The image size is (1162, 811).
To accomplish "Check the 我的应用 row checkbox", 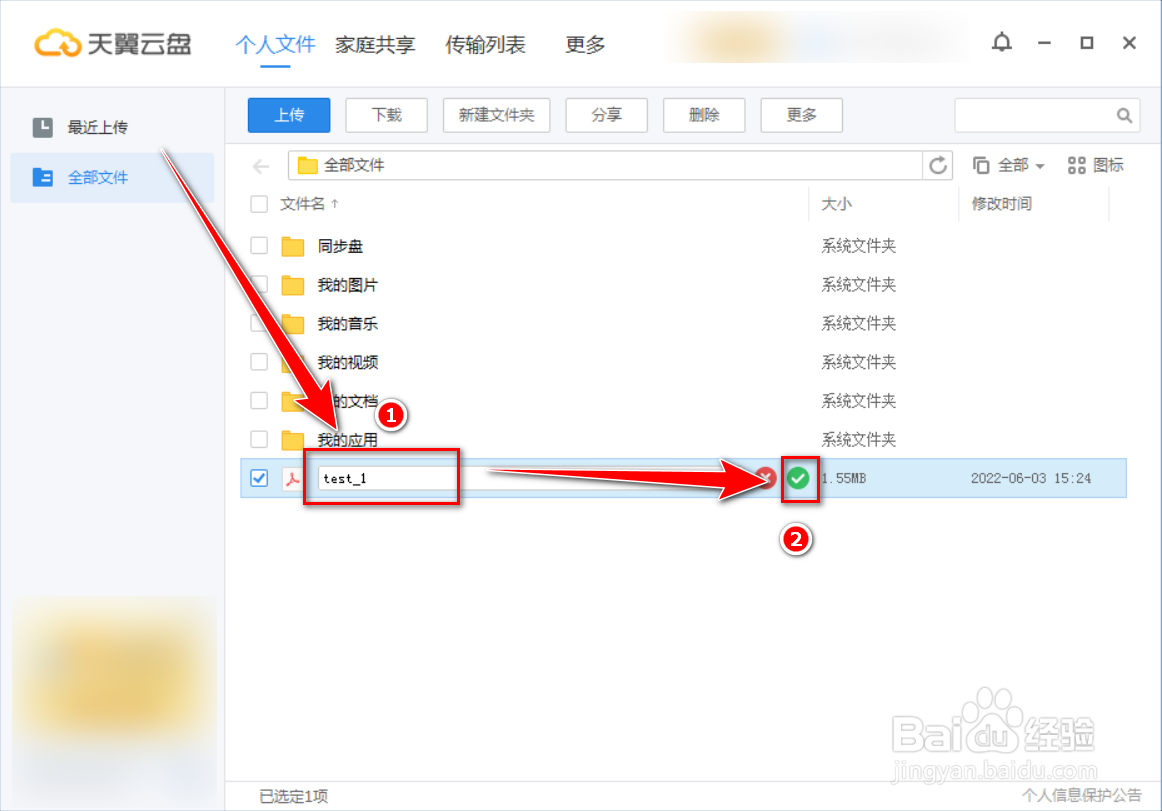I will coord(259,439).
